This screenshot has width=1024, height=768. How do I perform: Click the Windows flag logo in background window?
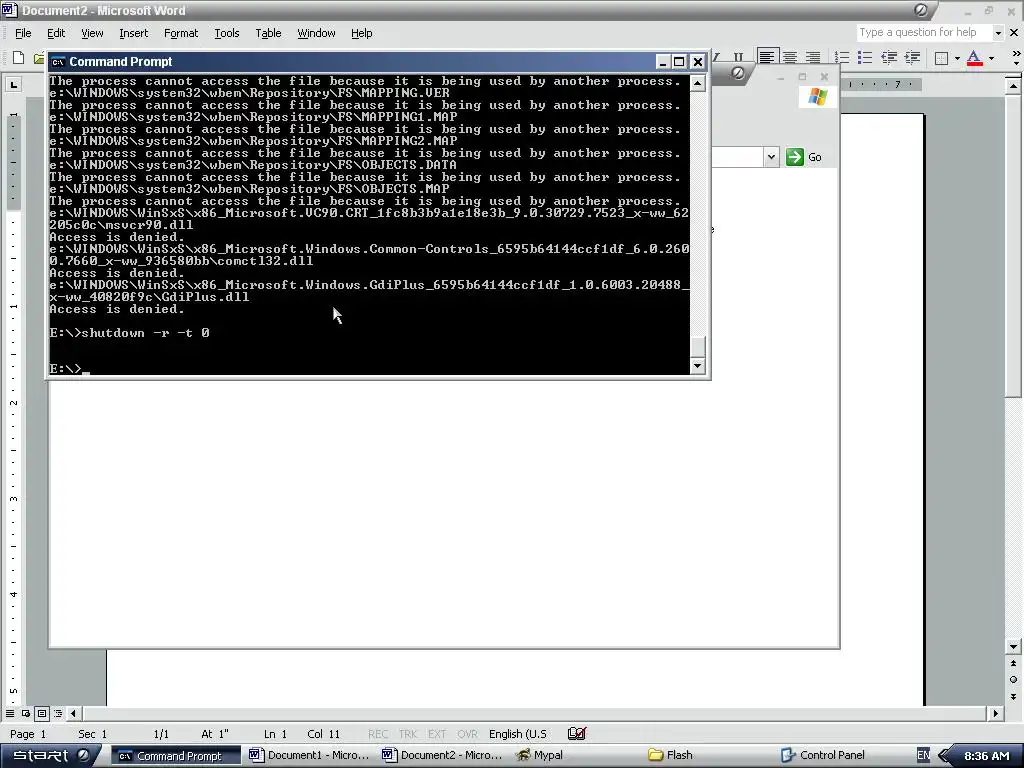(817, 97)
